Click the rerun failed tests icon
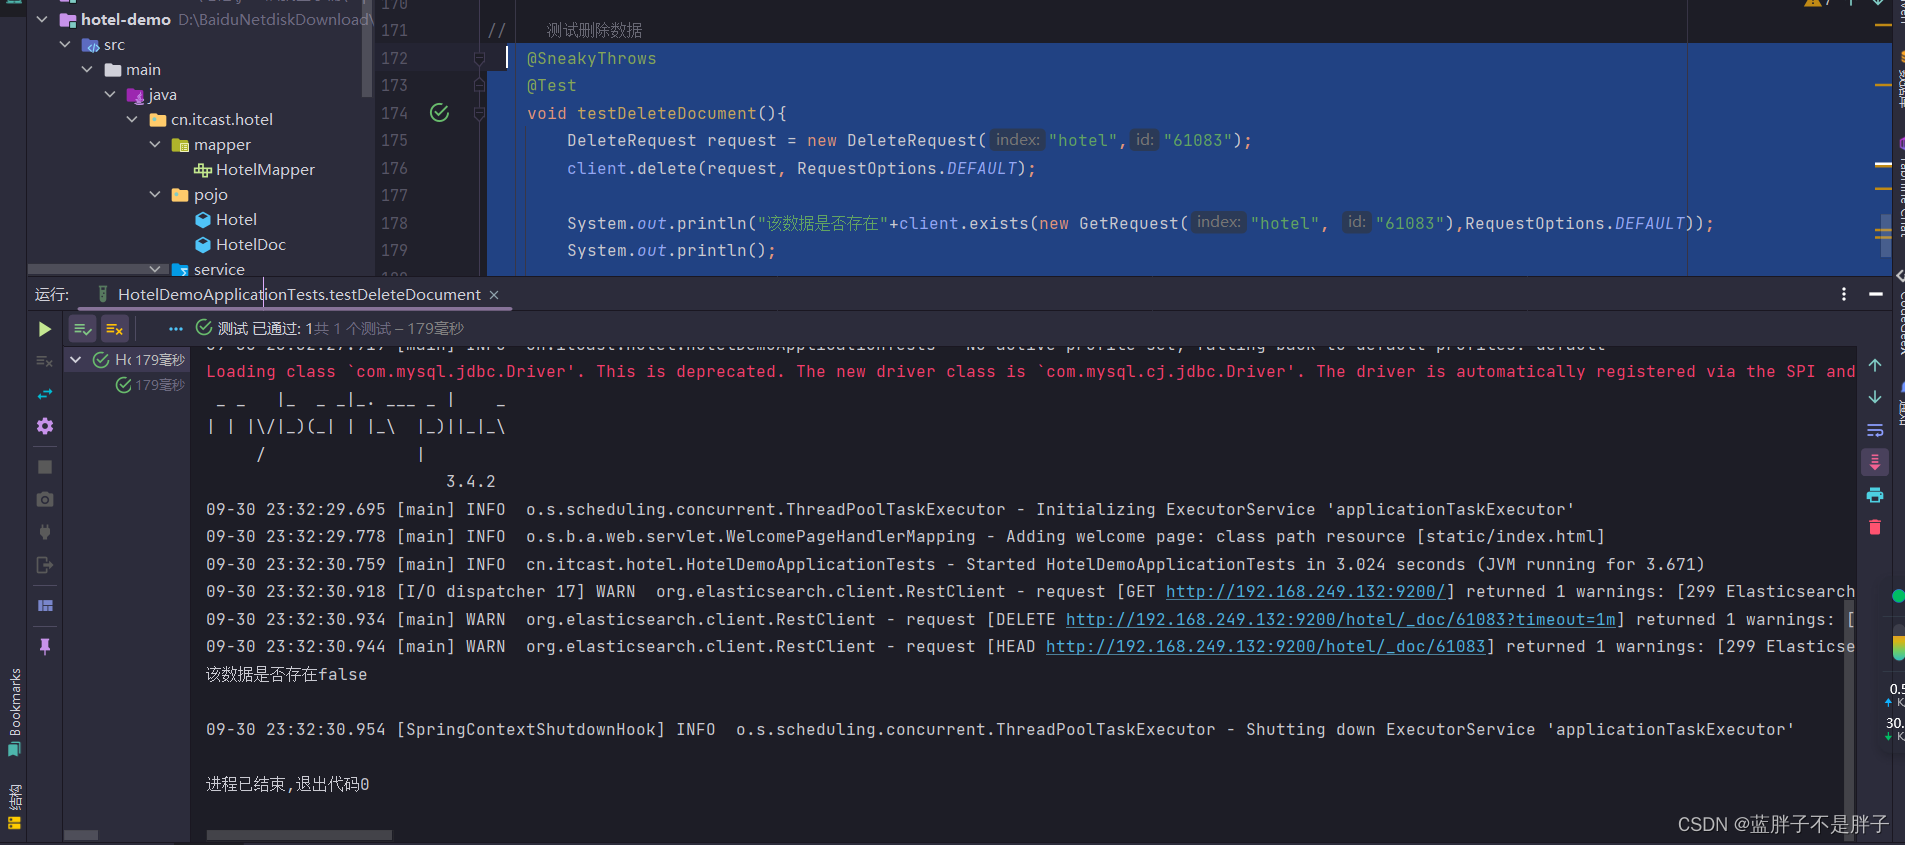 (44, 361)
